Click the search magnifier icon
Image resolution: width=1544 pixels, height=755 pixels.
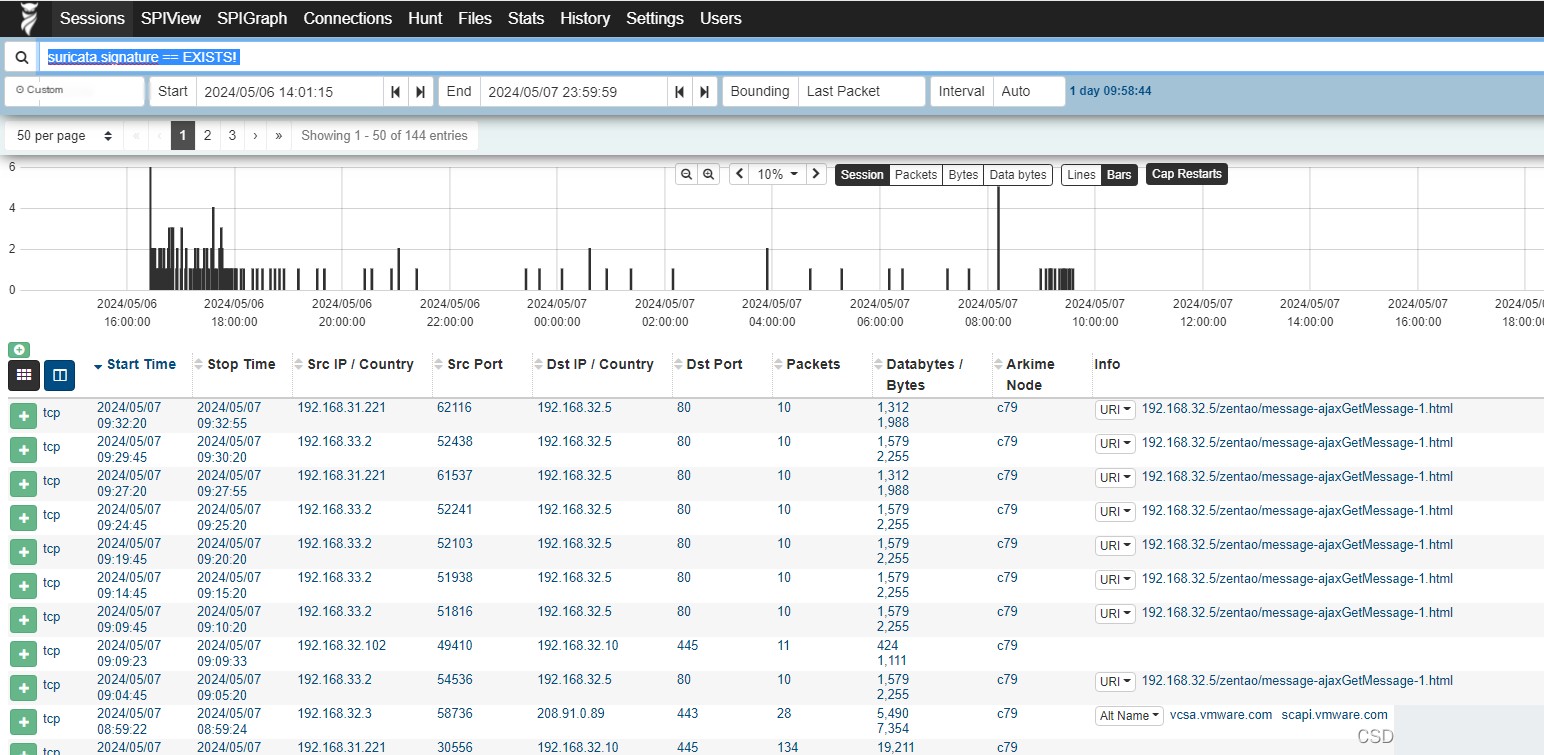pyautogui.click(x=22, y=58)
